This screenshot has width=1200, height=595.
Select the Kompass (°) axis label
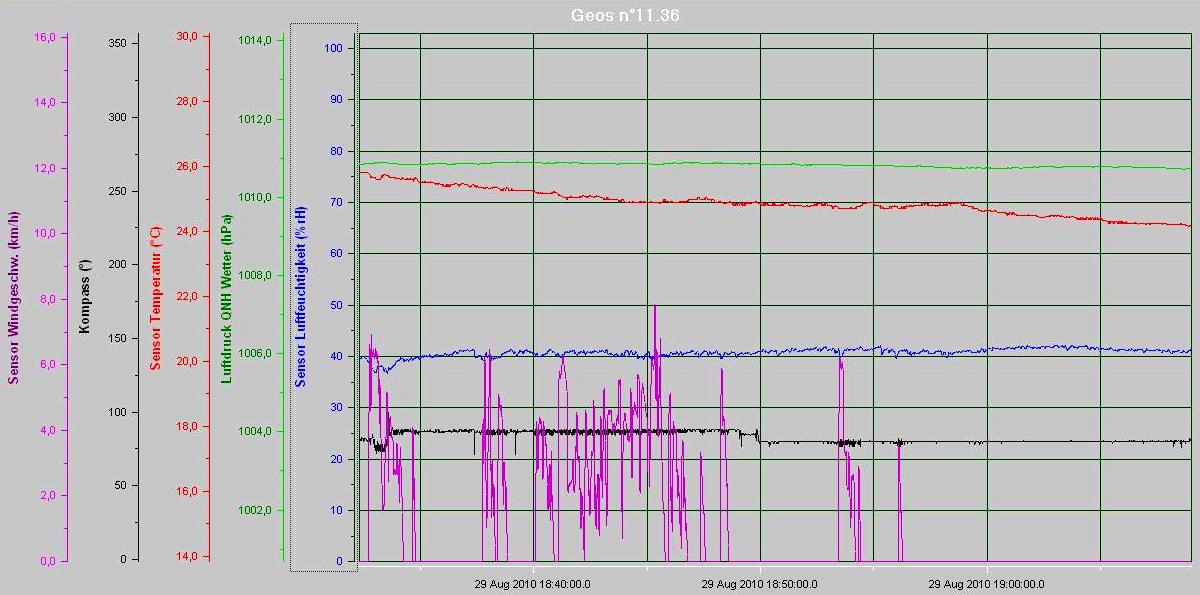tap(86, 297)
